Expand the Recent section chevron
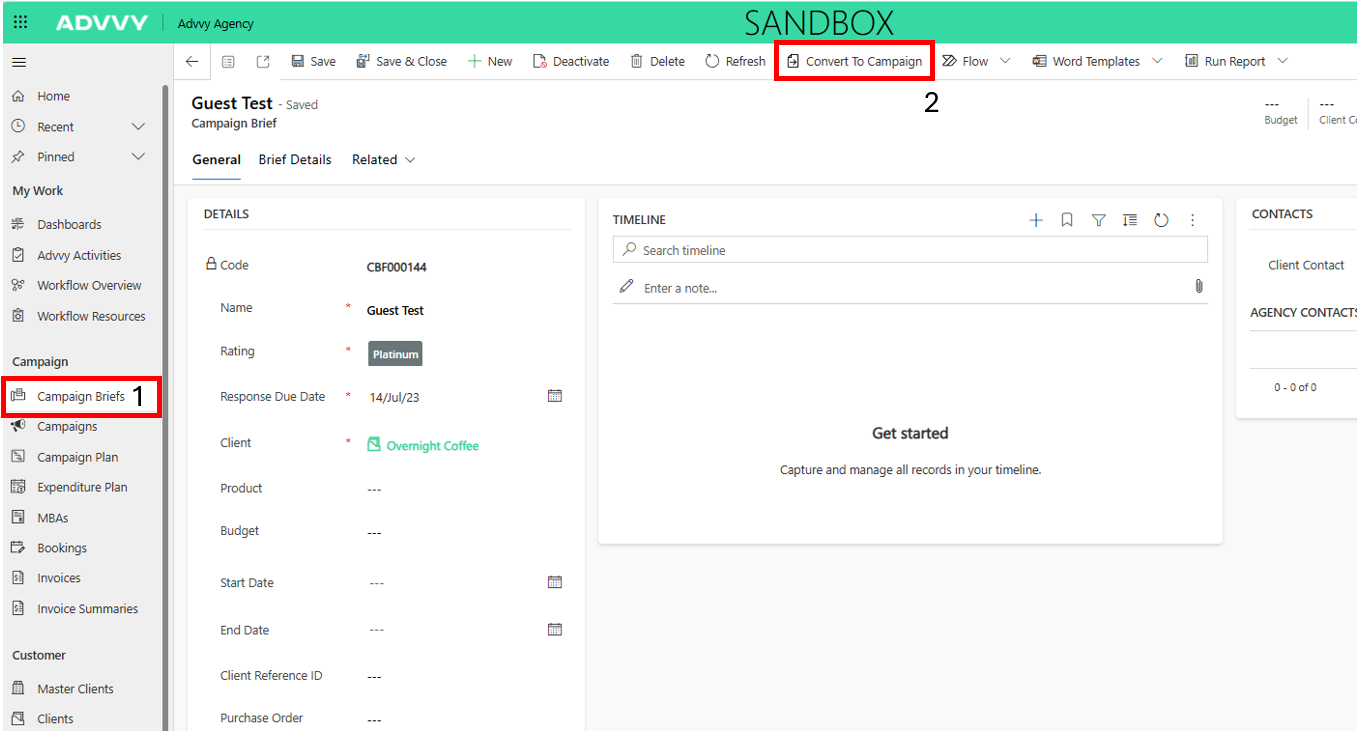Screen dimensions: 1360x736 coord(139,126)
